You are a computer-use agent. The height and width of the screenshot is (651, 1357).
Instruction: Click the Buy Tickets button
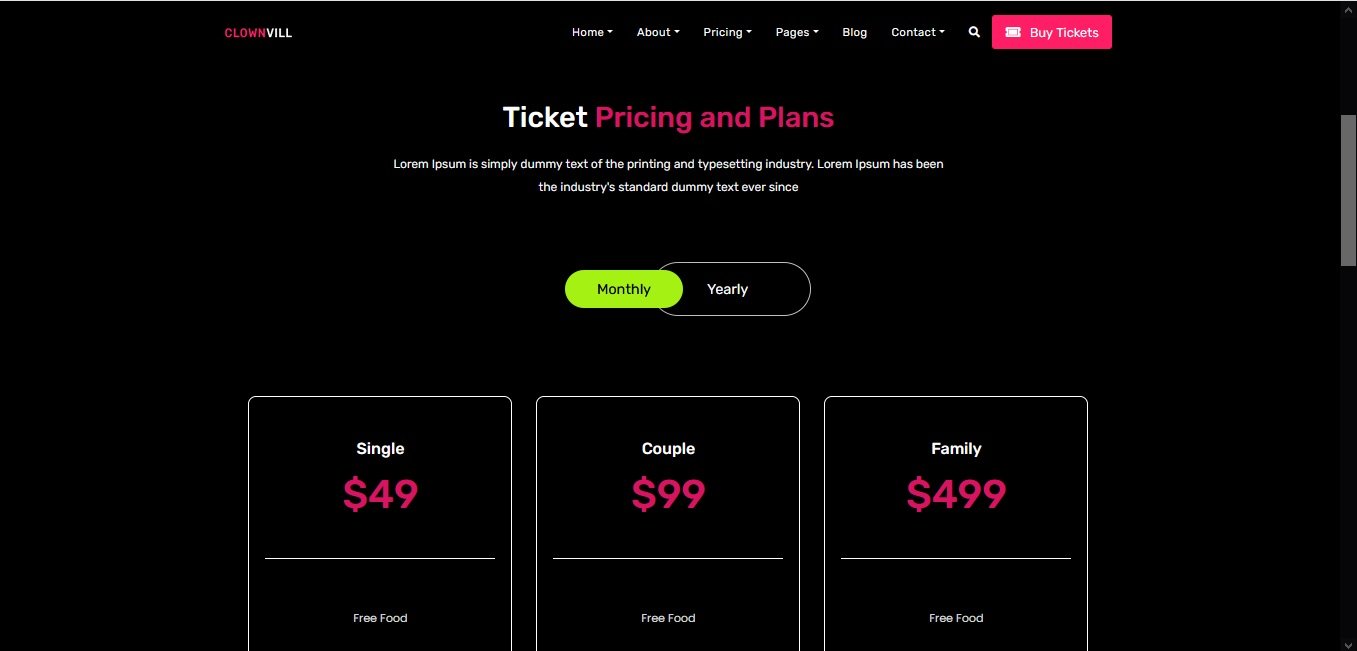(x=1052, y=32)
